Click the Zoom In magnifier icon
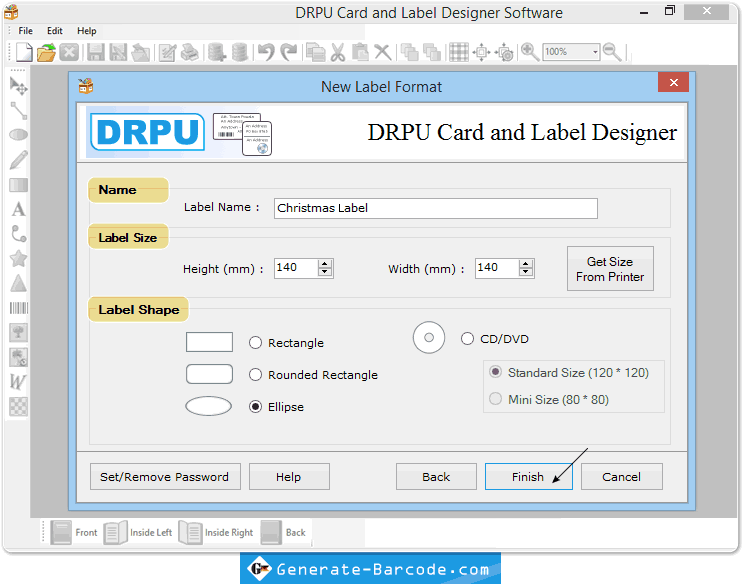744x584 pixels. (530, 52)
